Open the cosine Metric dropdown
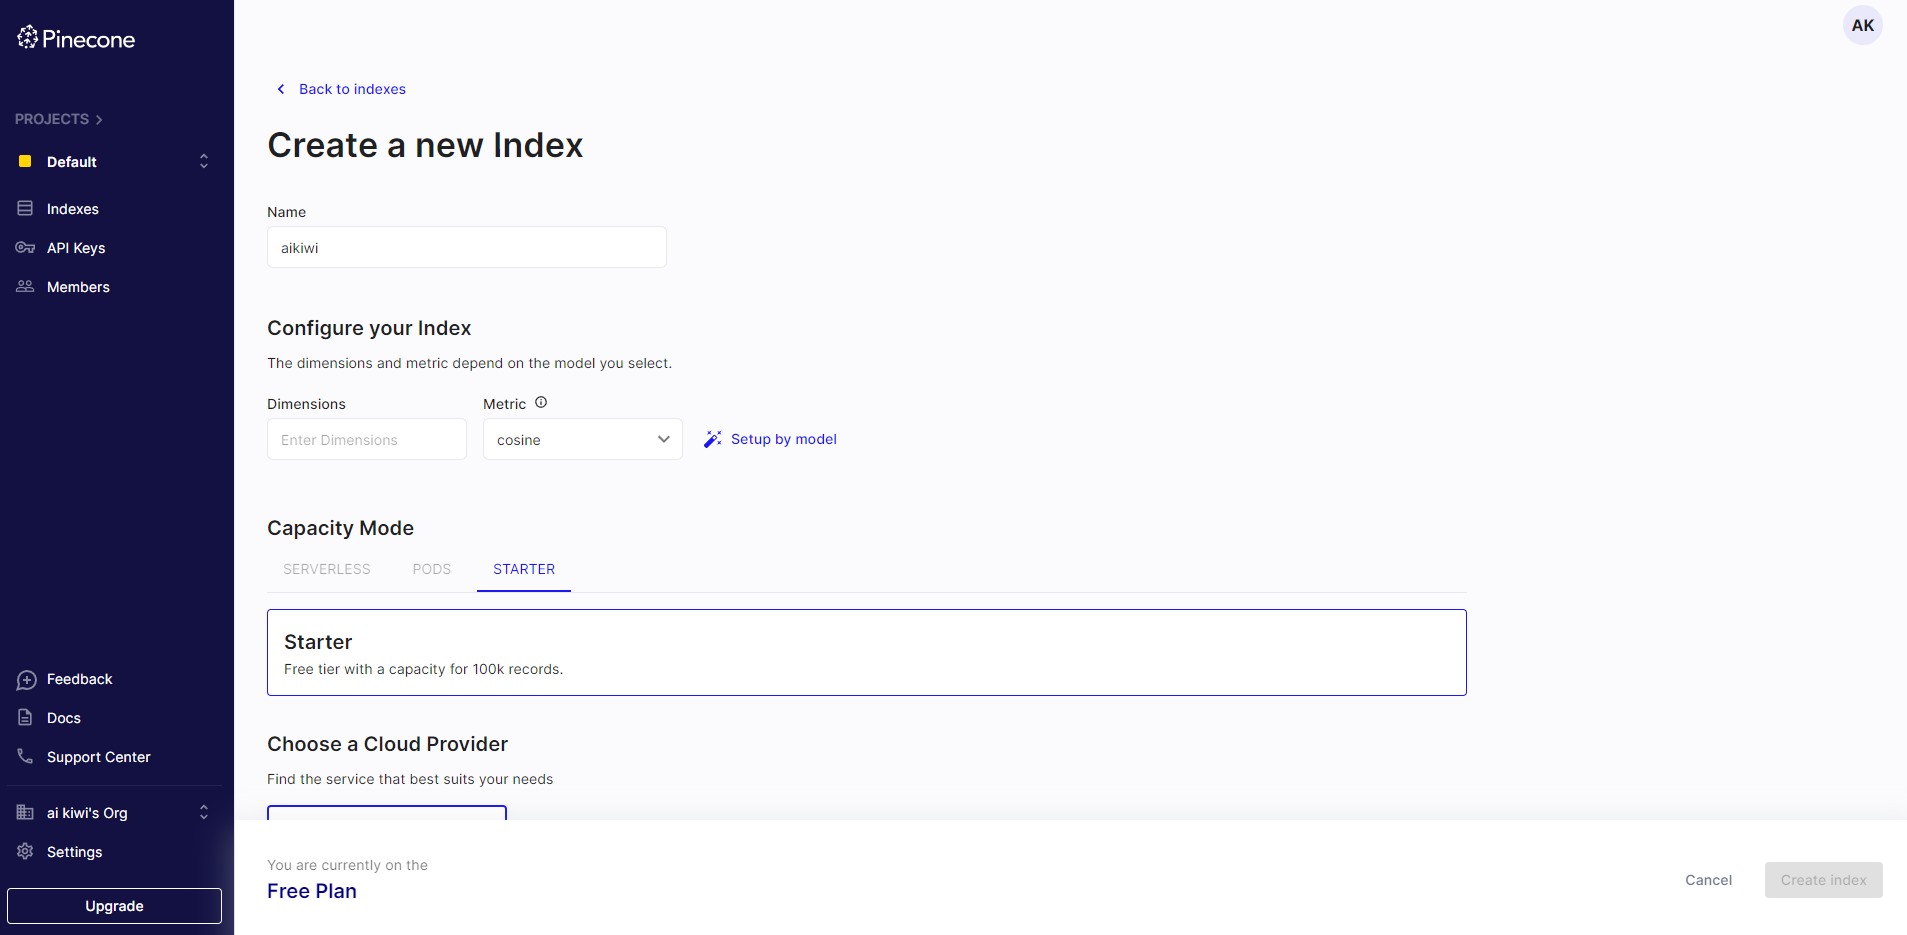Viewport: 1907px width, 935px height. click(583, 439)
